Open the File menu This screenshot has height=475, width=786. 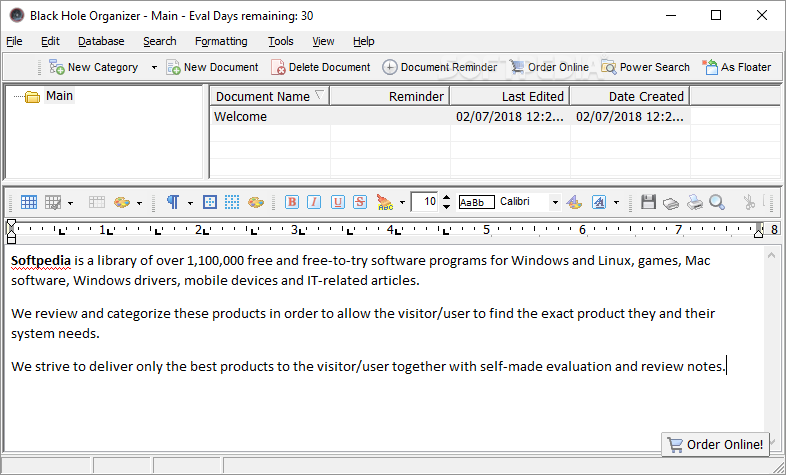(14, 42)
